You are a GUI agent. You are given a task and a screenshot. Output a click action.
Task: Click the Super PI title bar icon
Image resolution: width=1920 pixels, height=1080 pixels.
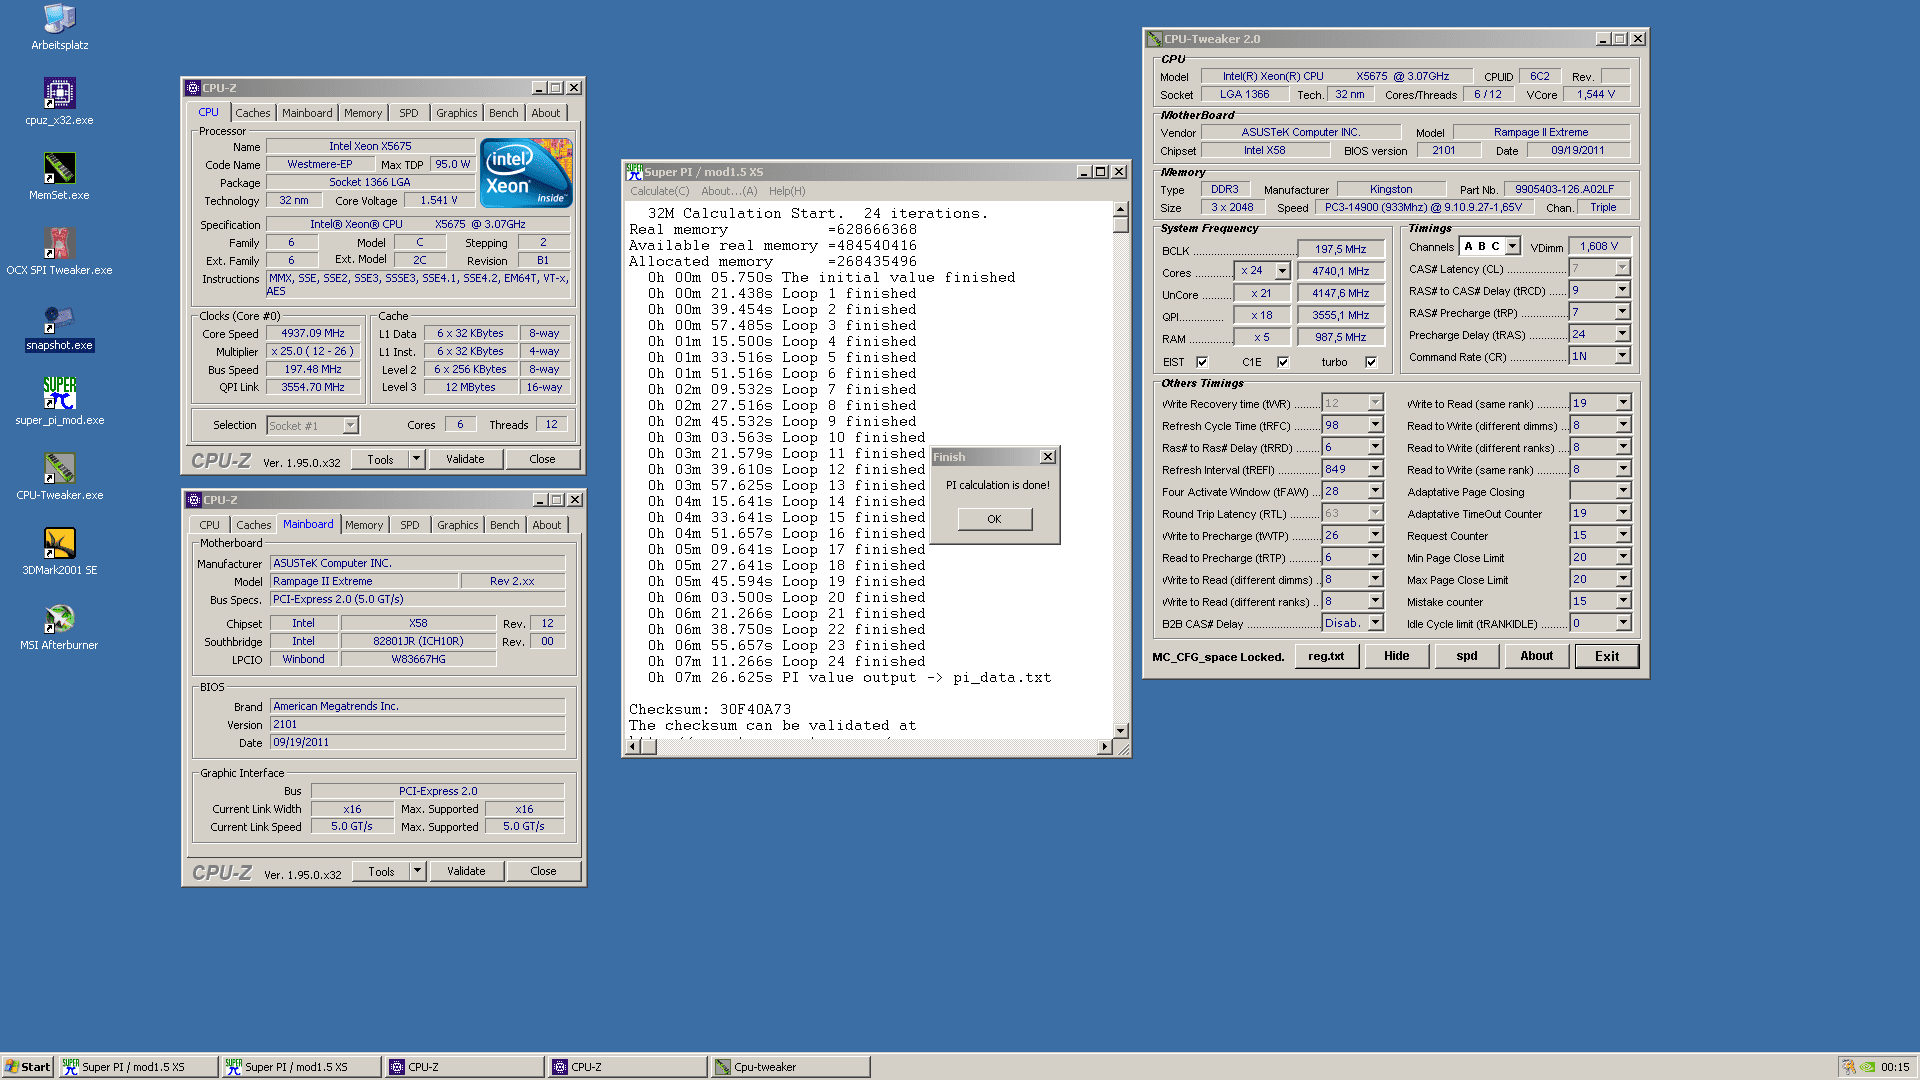pyautogui.click(x=634, y=172)
